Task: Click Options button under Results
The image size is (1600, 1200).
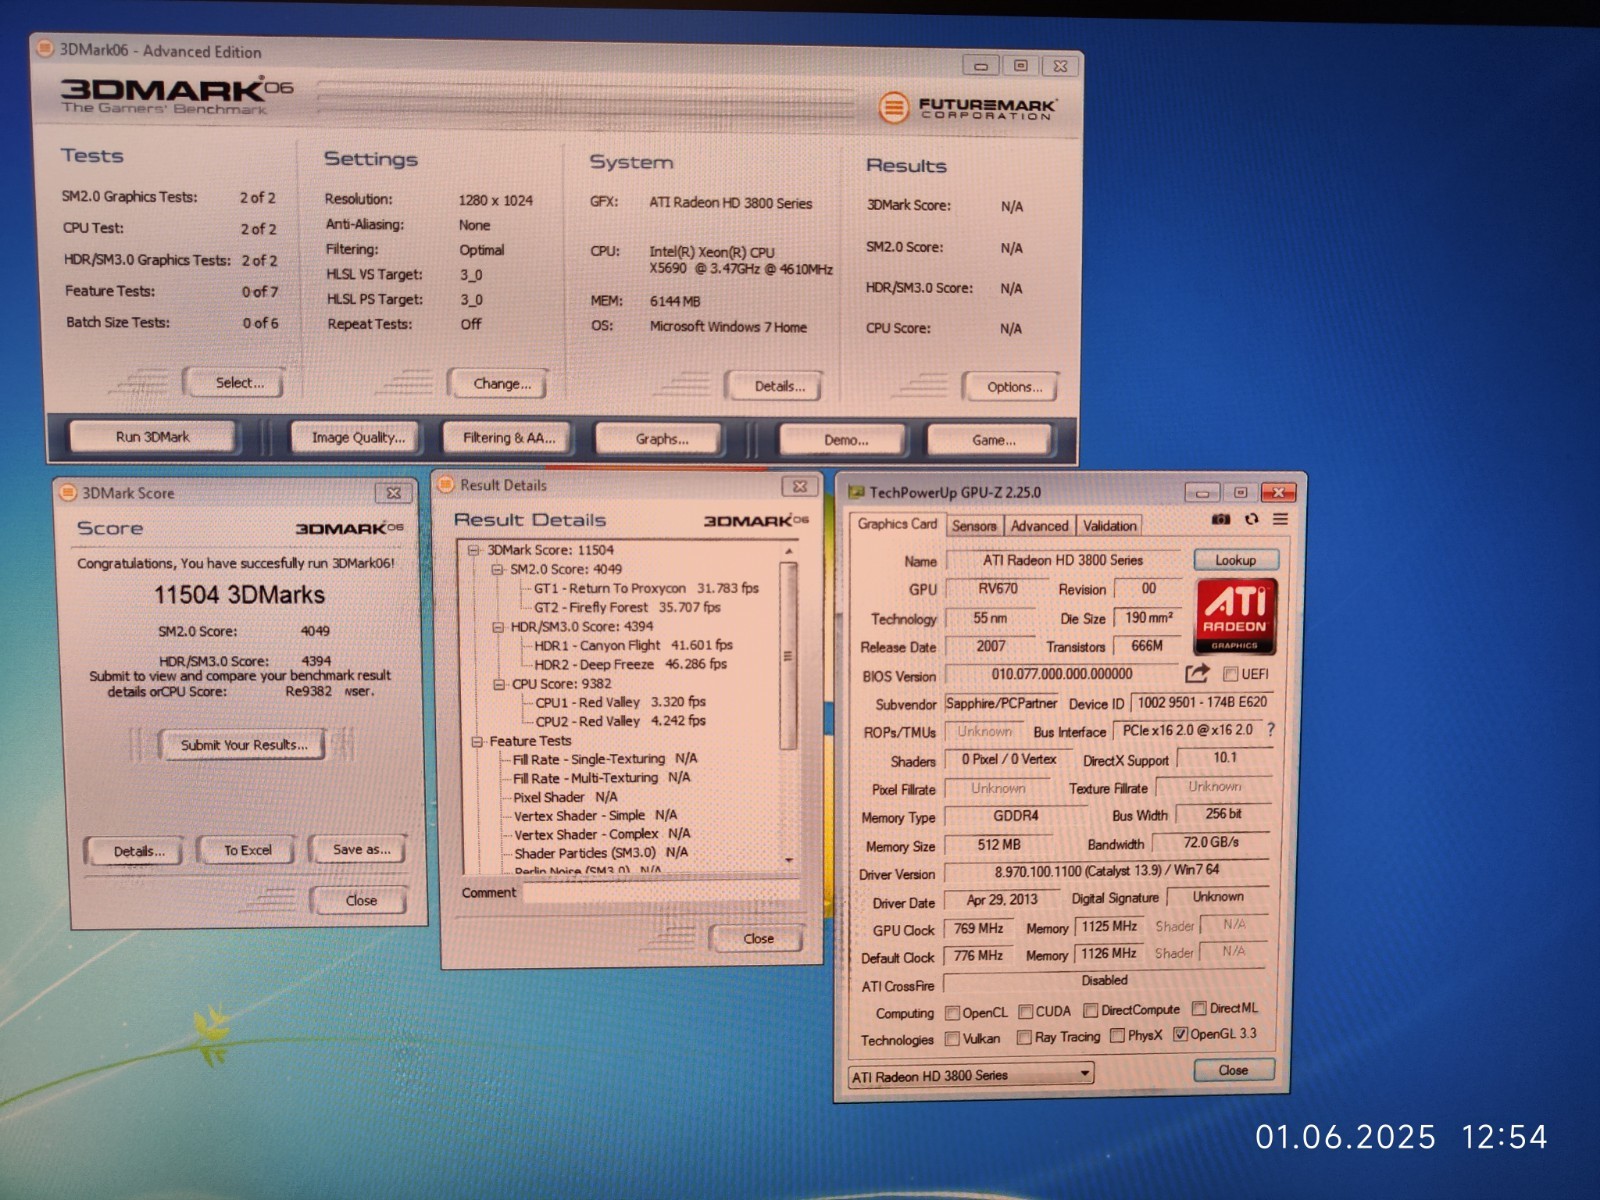Action: coord(1013,387)
